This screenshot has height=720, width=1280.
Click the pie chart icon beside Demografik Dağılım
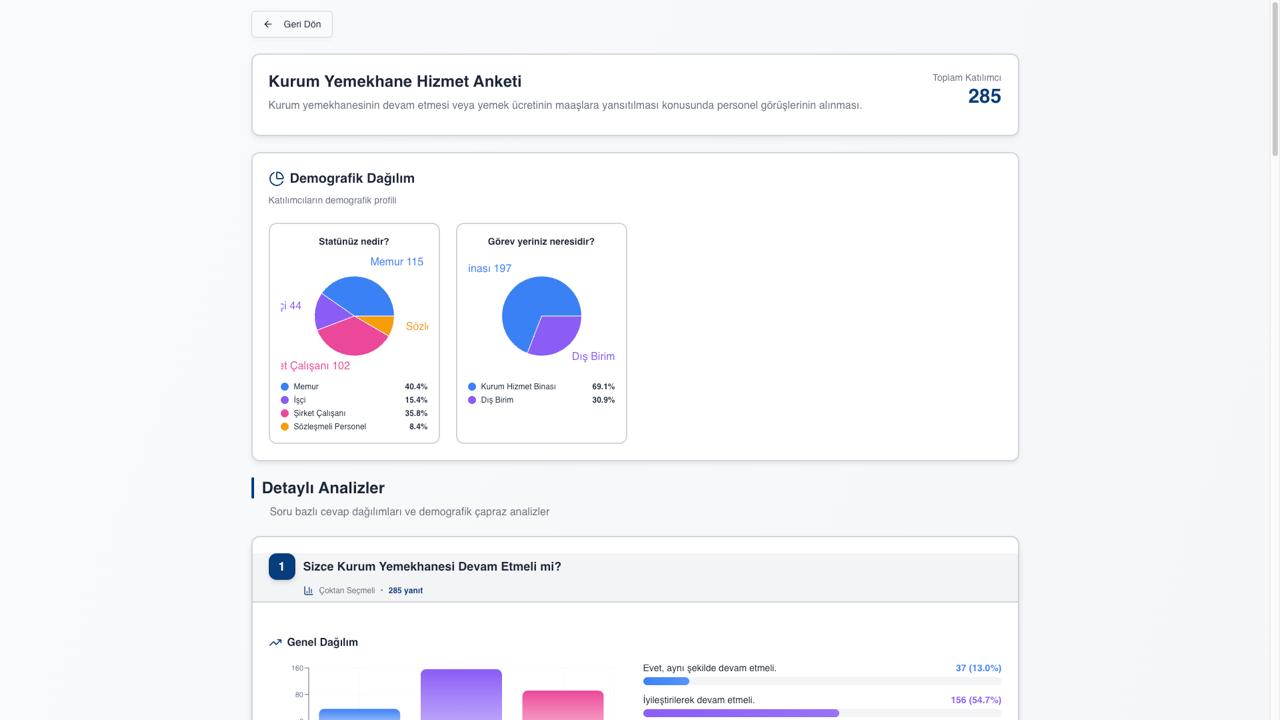(277, 178)
